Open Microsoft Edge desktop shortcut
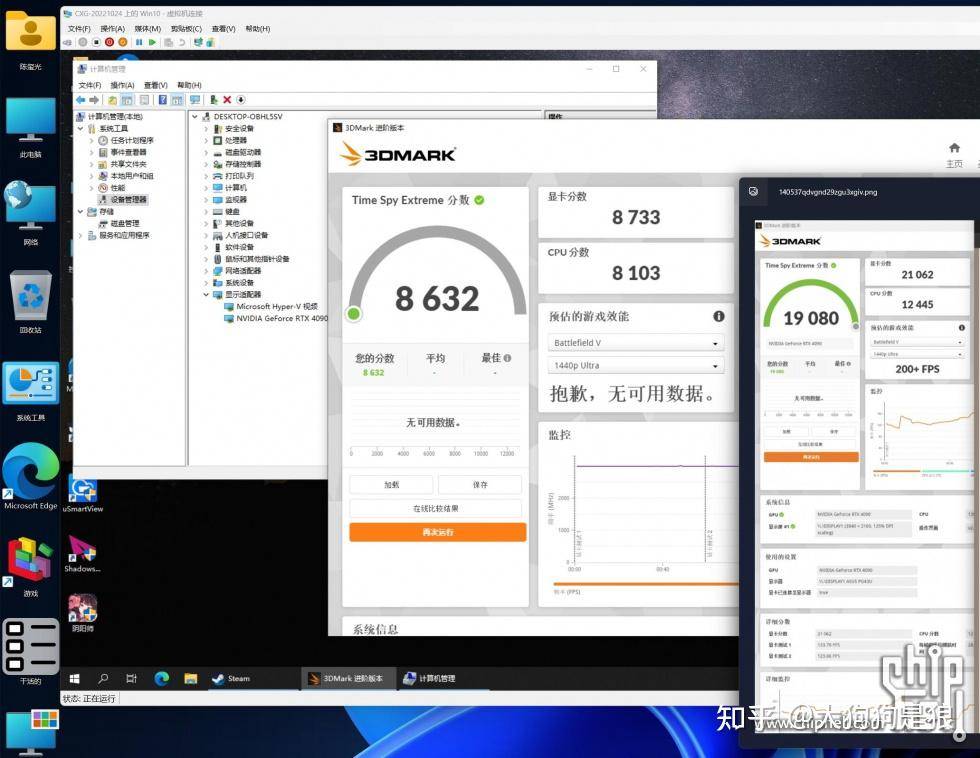 click(x=31, y=478)
